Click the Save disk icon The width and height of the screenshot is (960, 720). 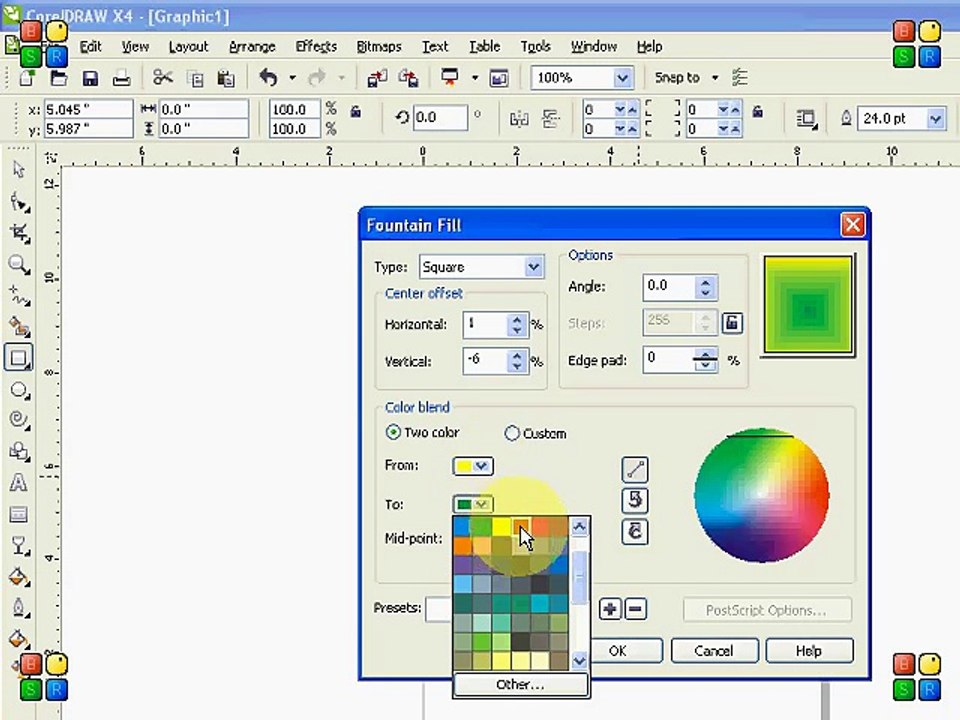90,78
